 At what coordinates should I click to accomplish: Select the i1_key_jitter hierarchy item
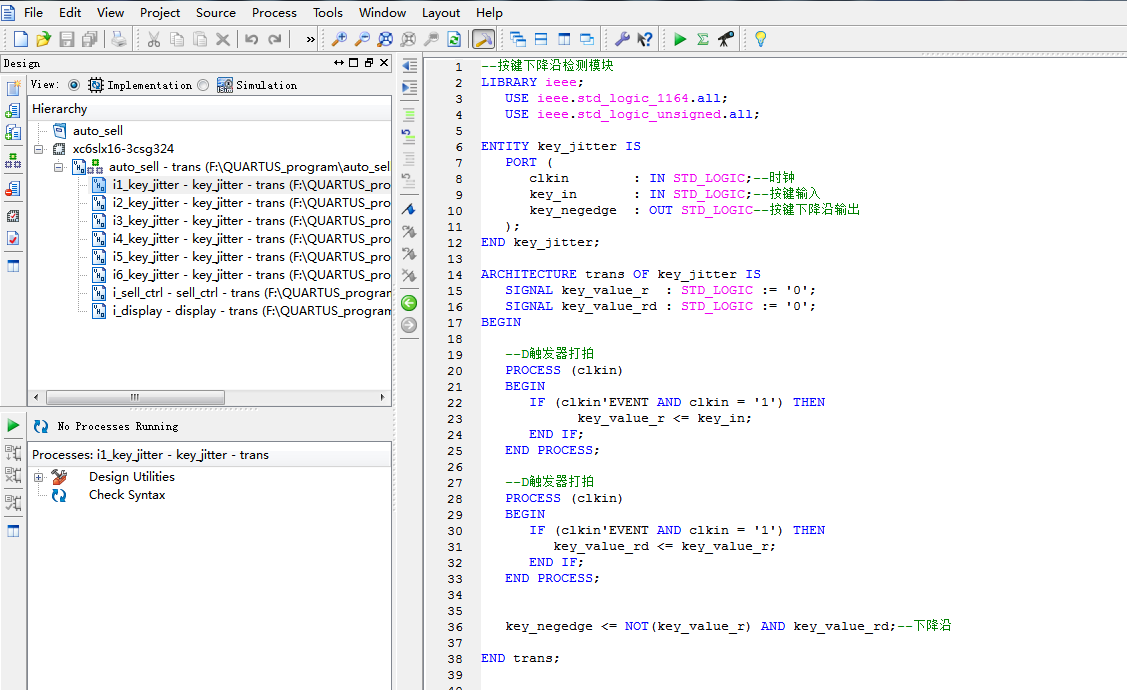point(241,185)
